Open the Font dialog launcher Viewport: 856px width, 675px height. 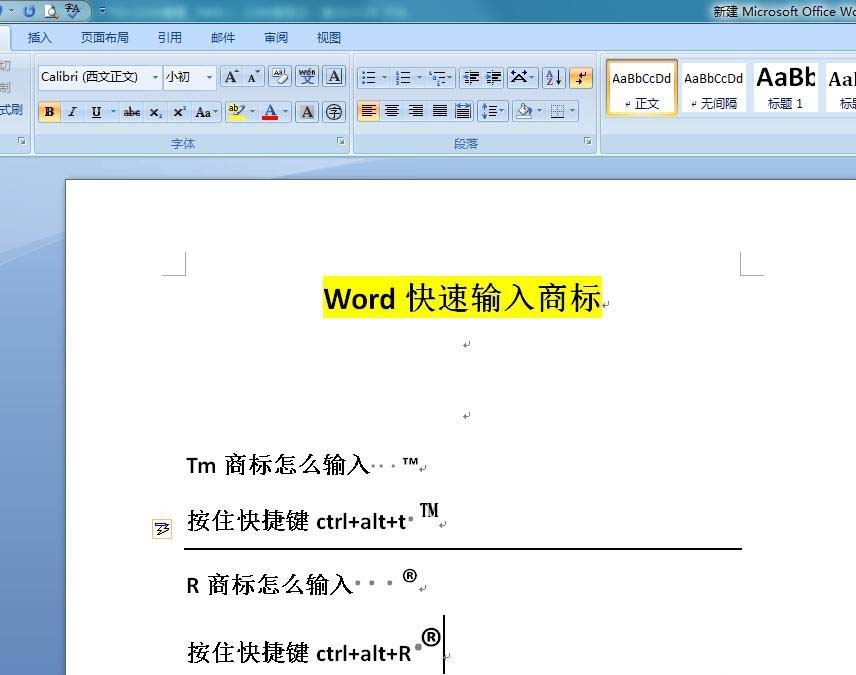(x=341, y=141)
